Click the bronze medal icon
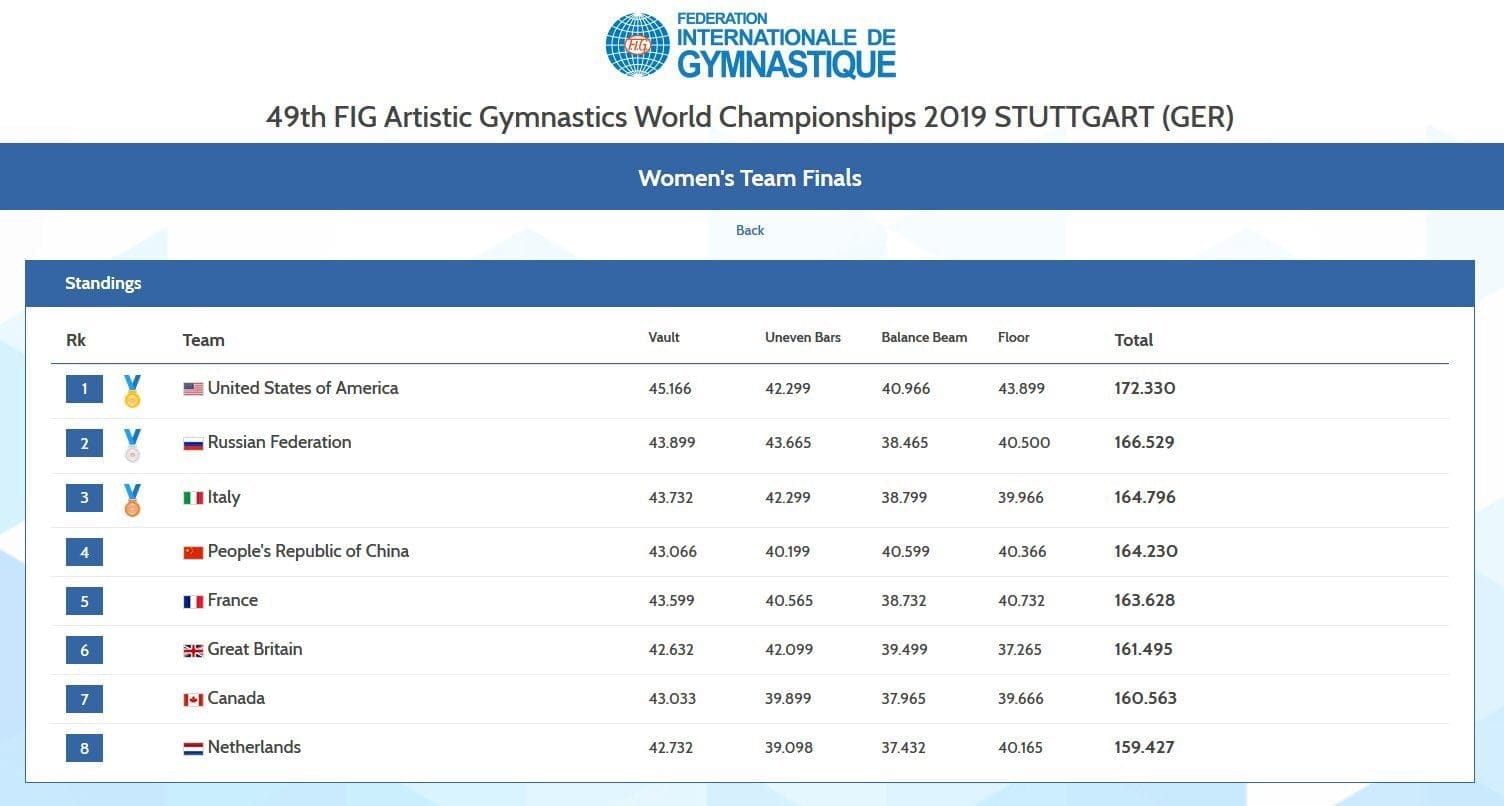The width and height of the screenshot is (1504, 806). (x=132, y=500)
